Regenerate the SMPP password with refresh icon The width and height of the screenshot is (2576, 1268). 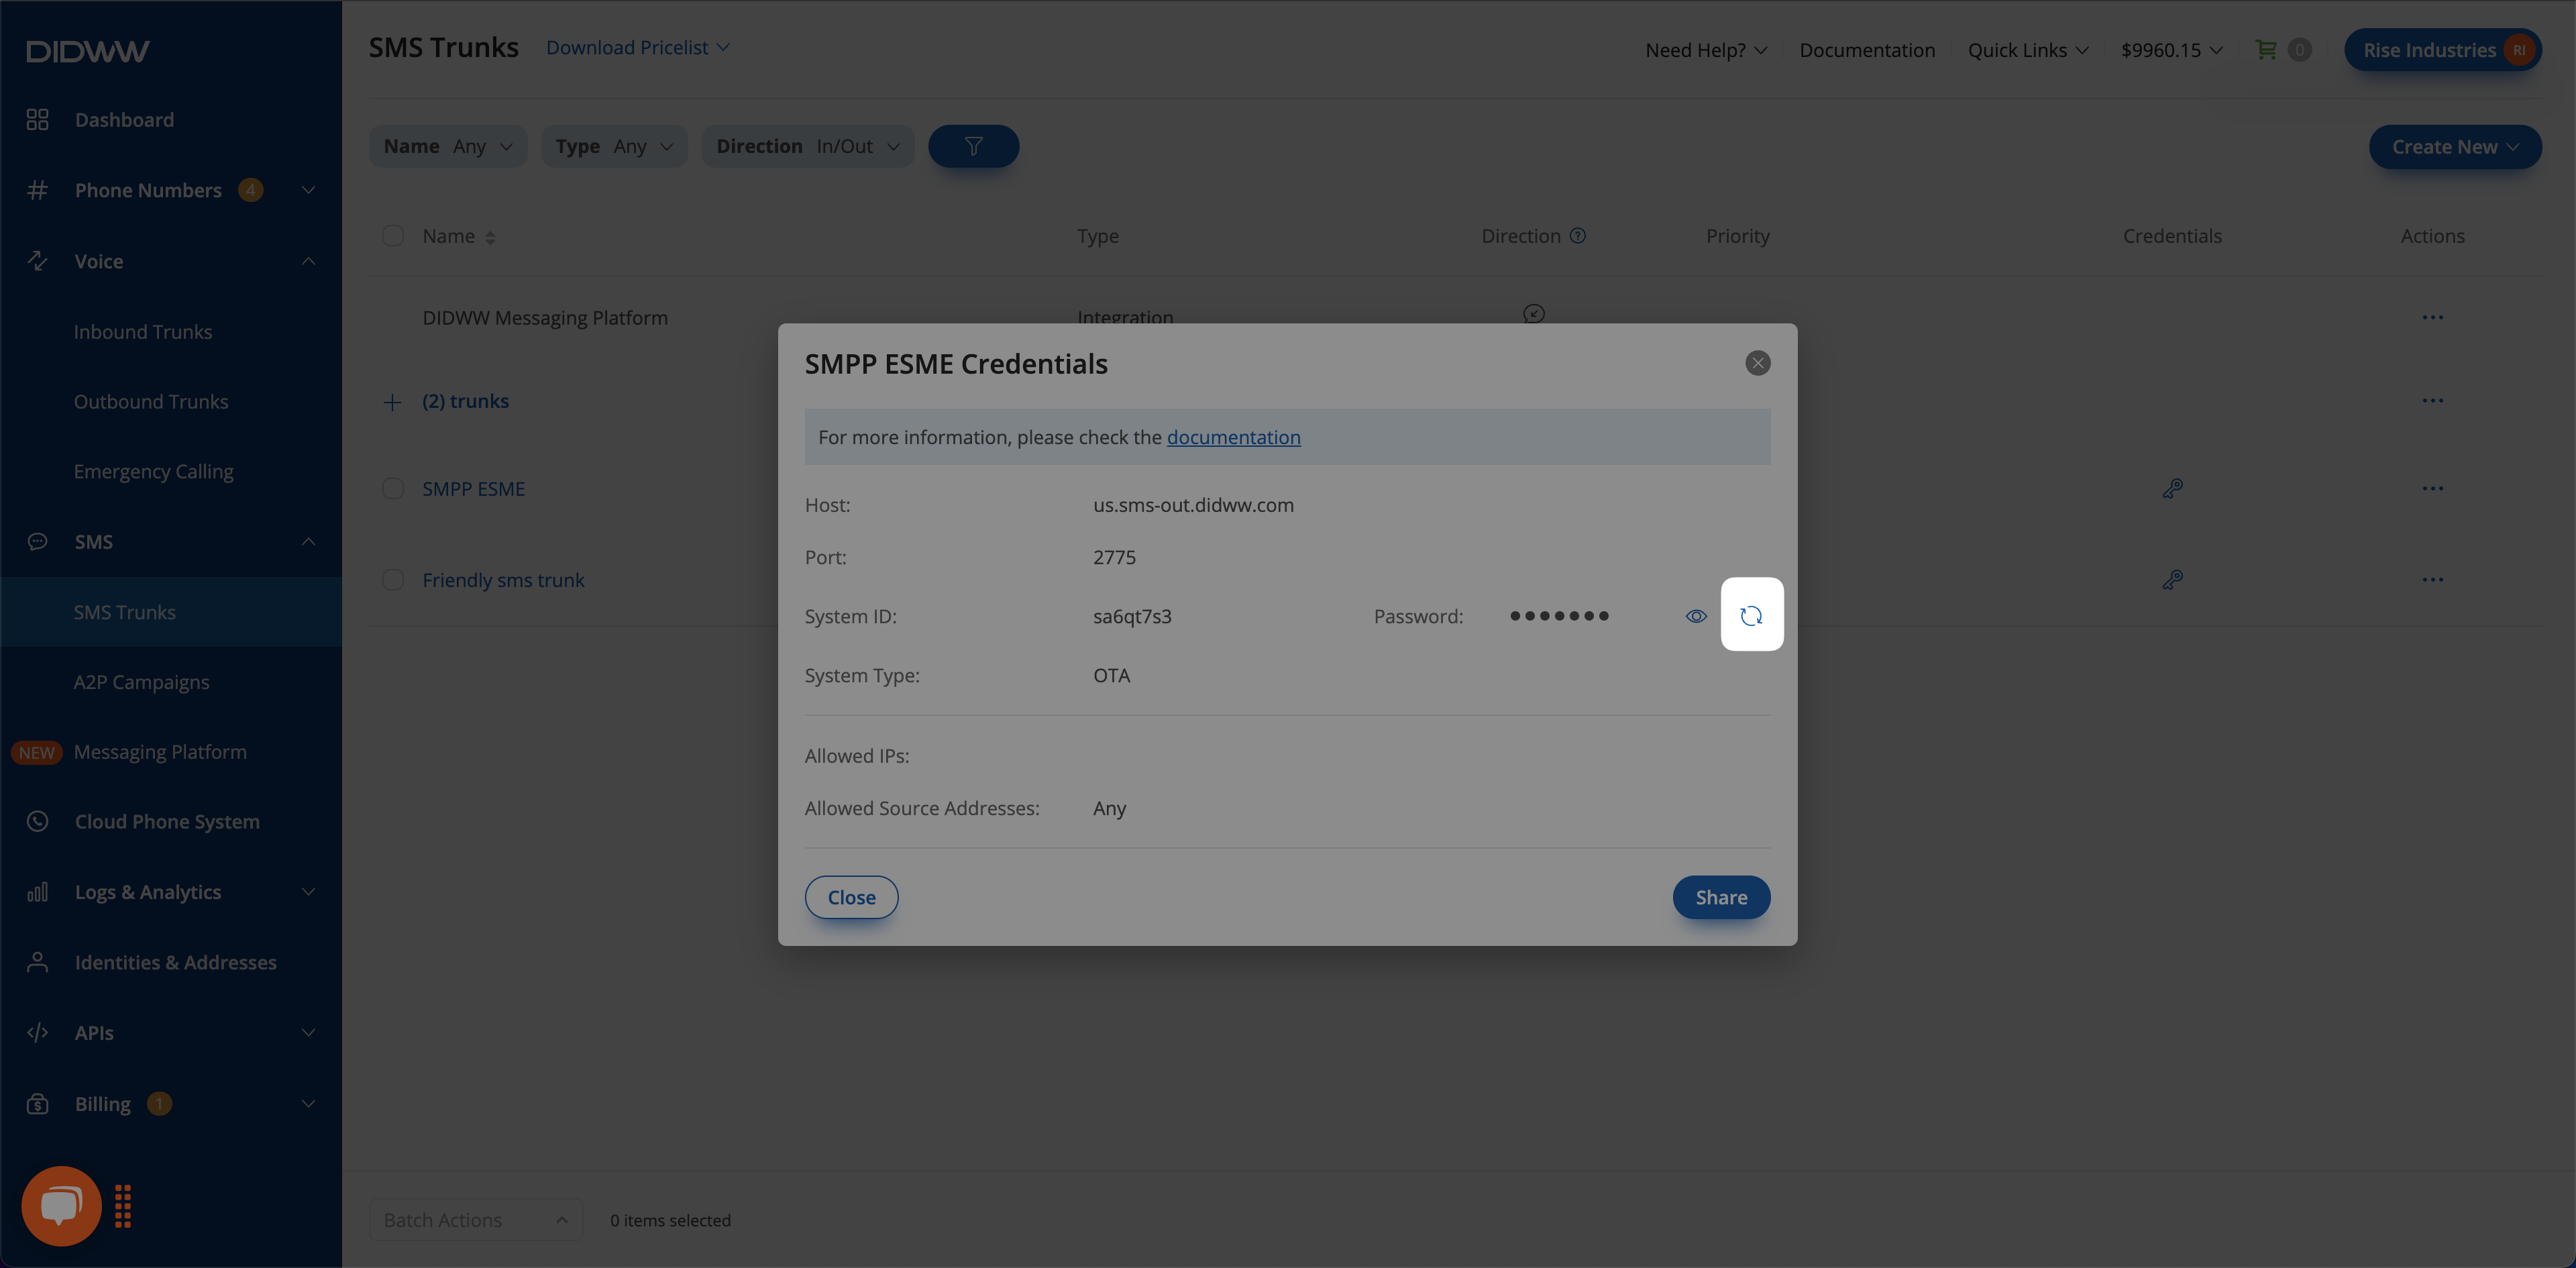pos(1751,615)
